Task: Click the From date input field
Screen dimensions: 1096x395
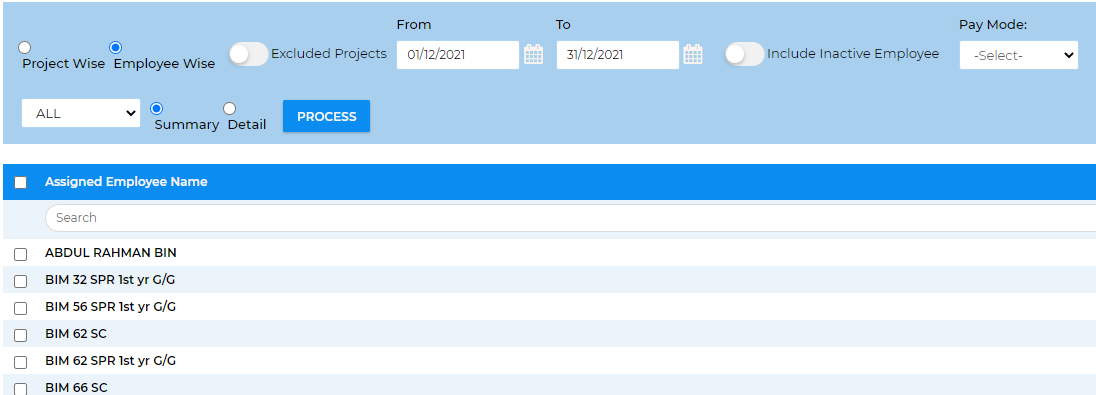Action: coord(458,55)
